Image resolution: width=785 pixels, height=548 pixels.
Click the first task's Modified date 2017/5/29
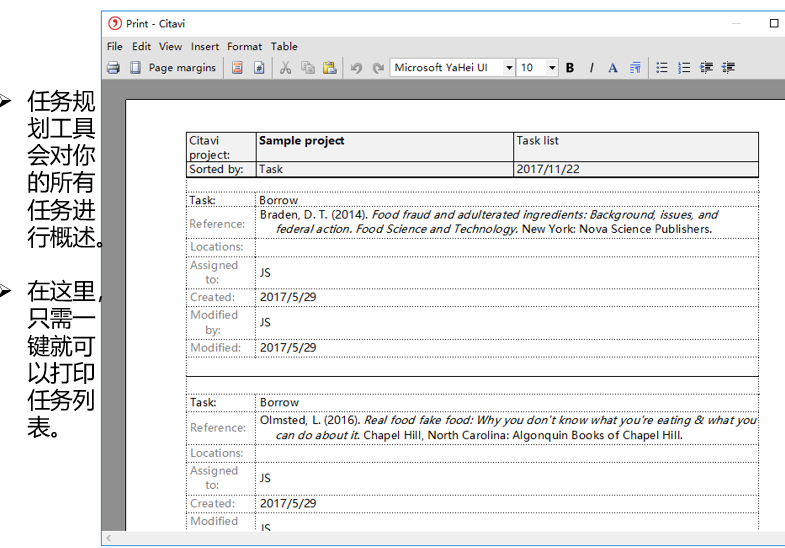click(288, 348)
